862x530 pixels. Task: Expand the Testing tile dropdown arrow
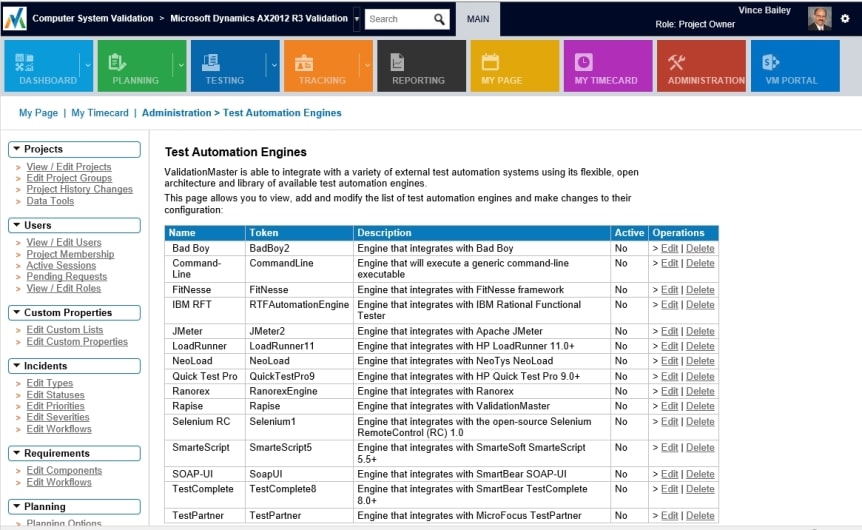point(274,65)
